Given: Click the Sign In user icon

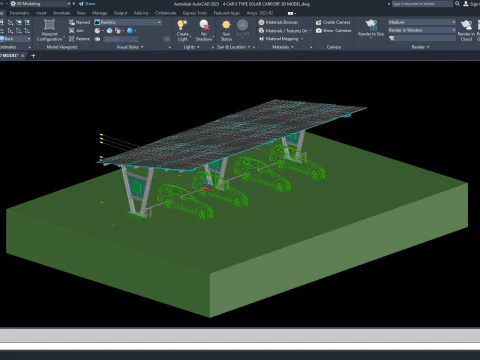Looking at the screenshot, I should [x=466, y=4].
